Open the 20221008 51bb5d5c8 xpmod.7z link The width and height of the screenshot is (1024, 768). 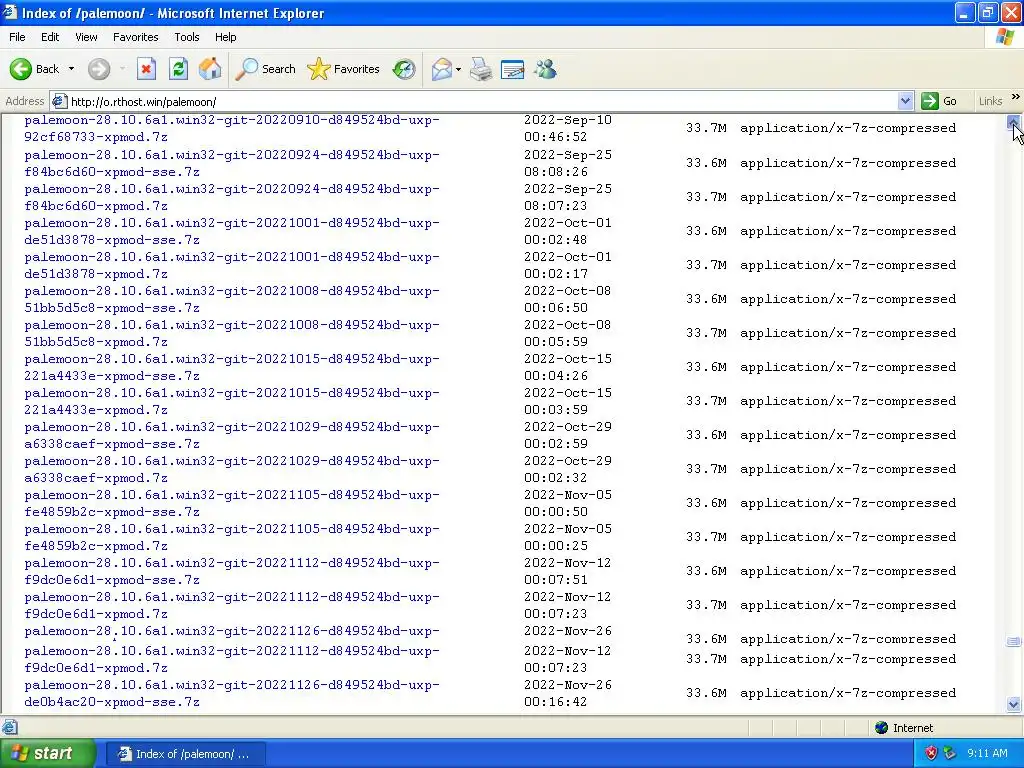tap(231, 333)
